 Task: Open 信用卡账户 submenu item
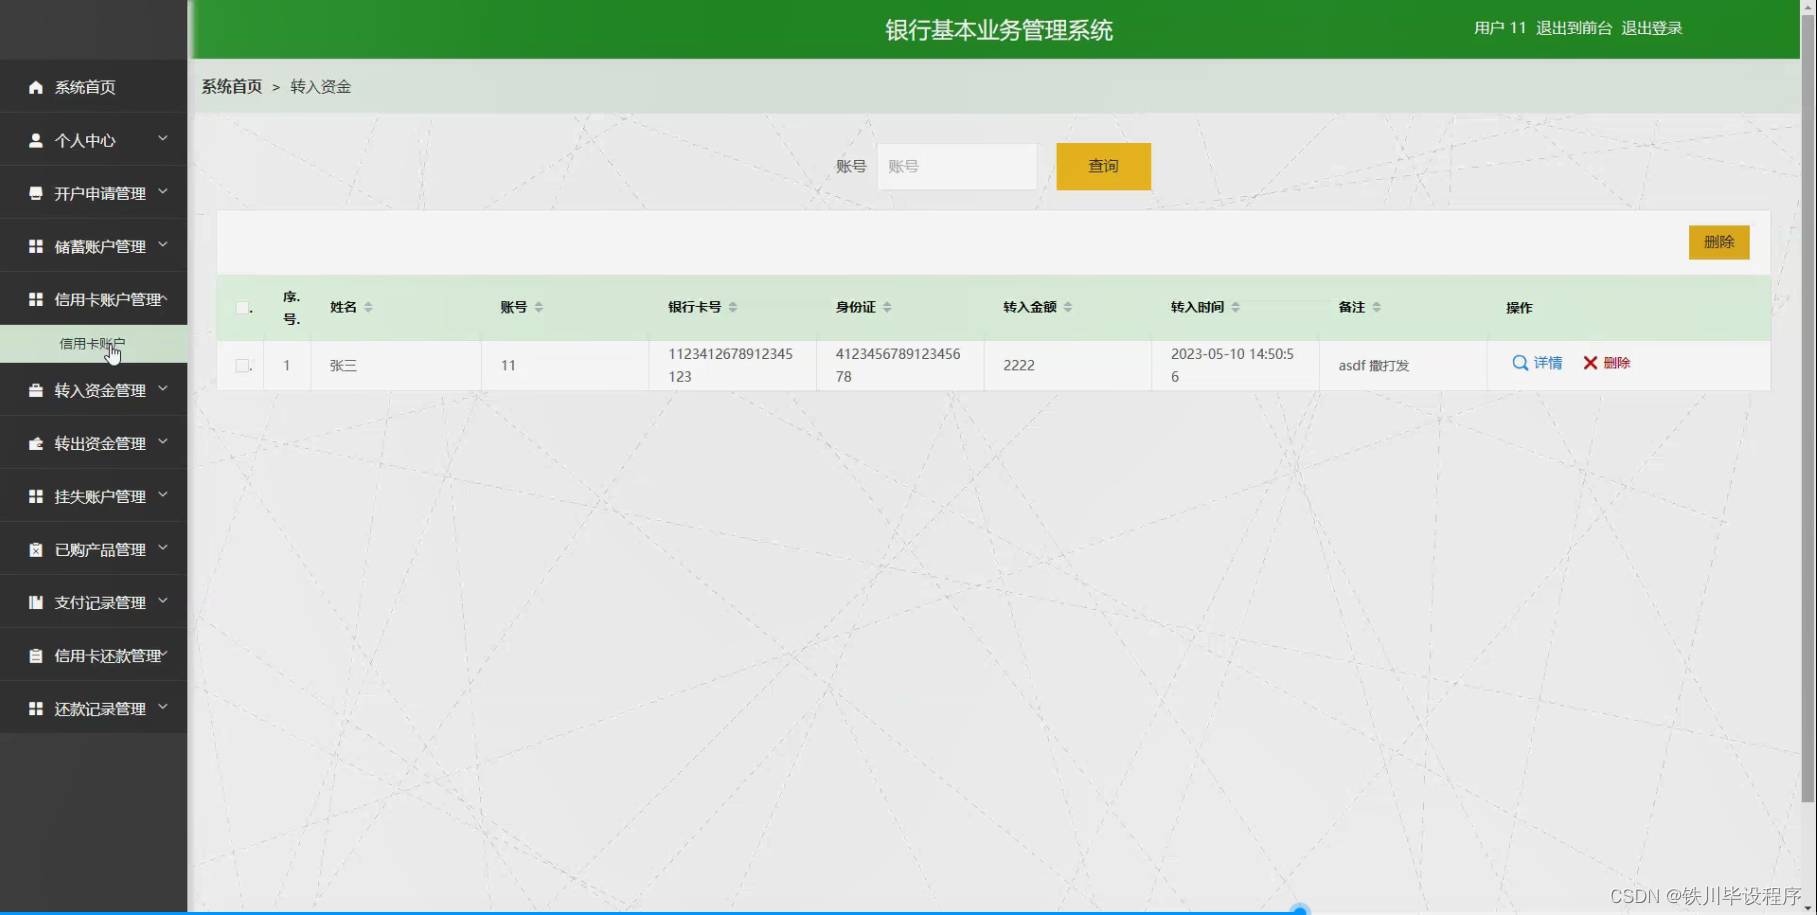[93, 344]
